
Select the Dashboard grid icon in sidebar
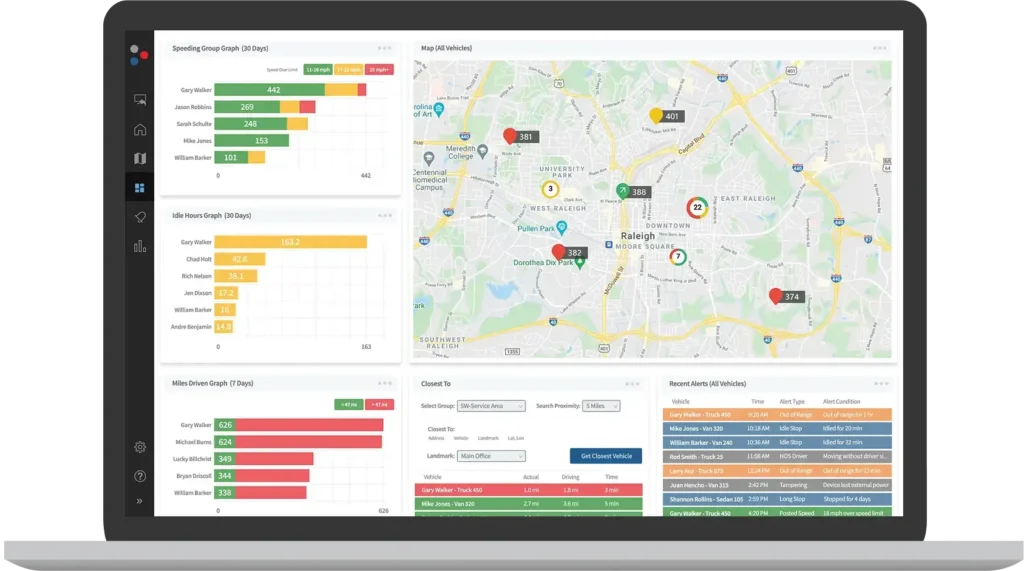click(x=140, y=188)
